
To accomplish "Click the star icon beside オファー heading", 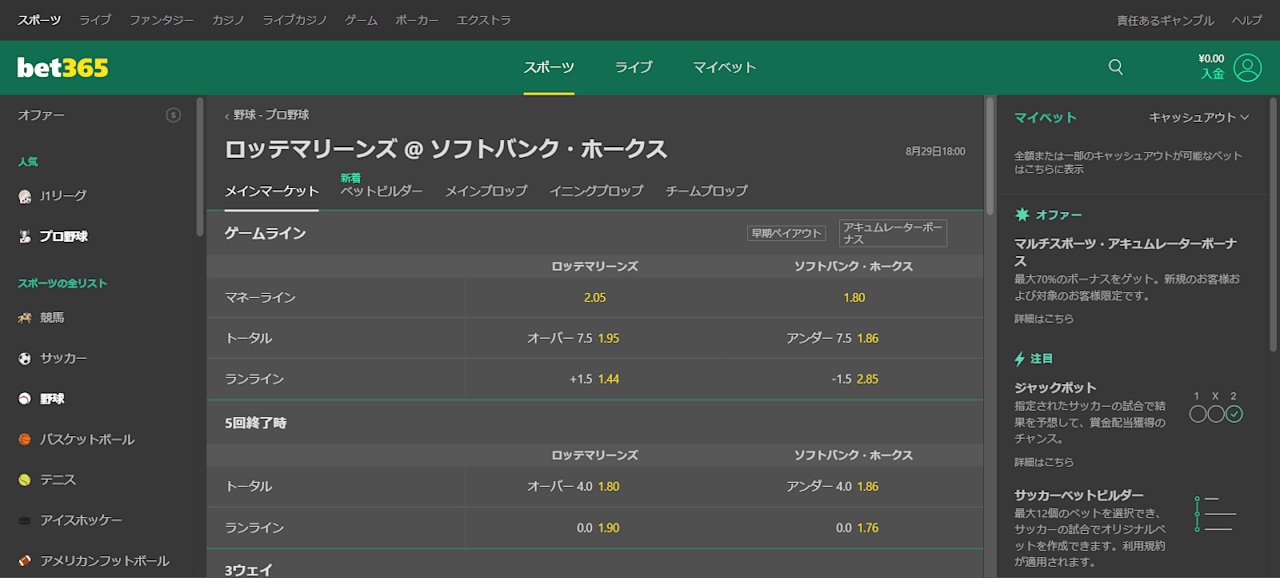I will click(x=1022, y=214).
